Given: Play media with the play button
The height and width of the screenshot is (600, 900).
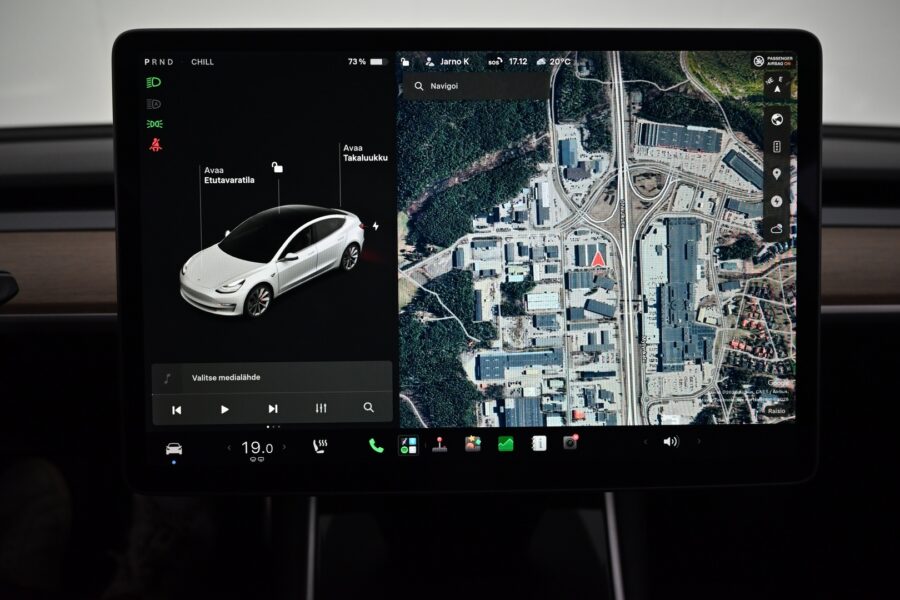Looking at the screenshot, I should coord(224,409).
